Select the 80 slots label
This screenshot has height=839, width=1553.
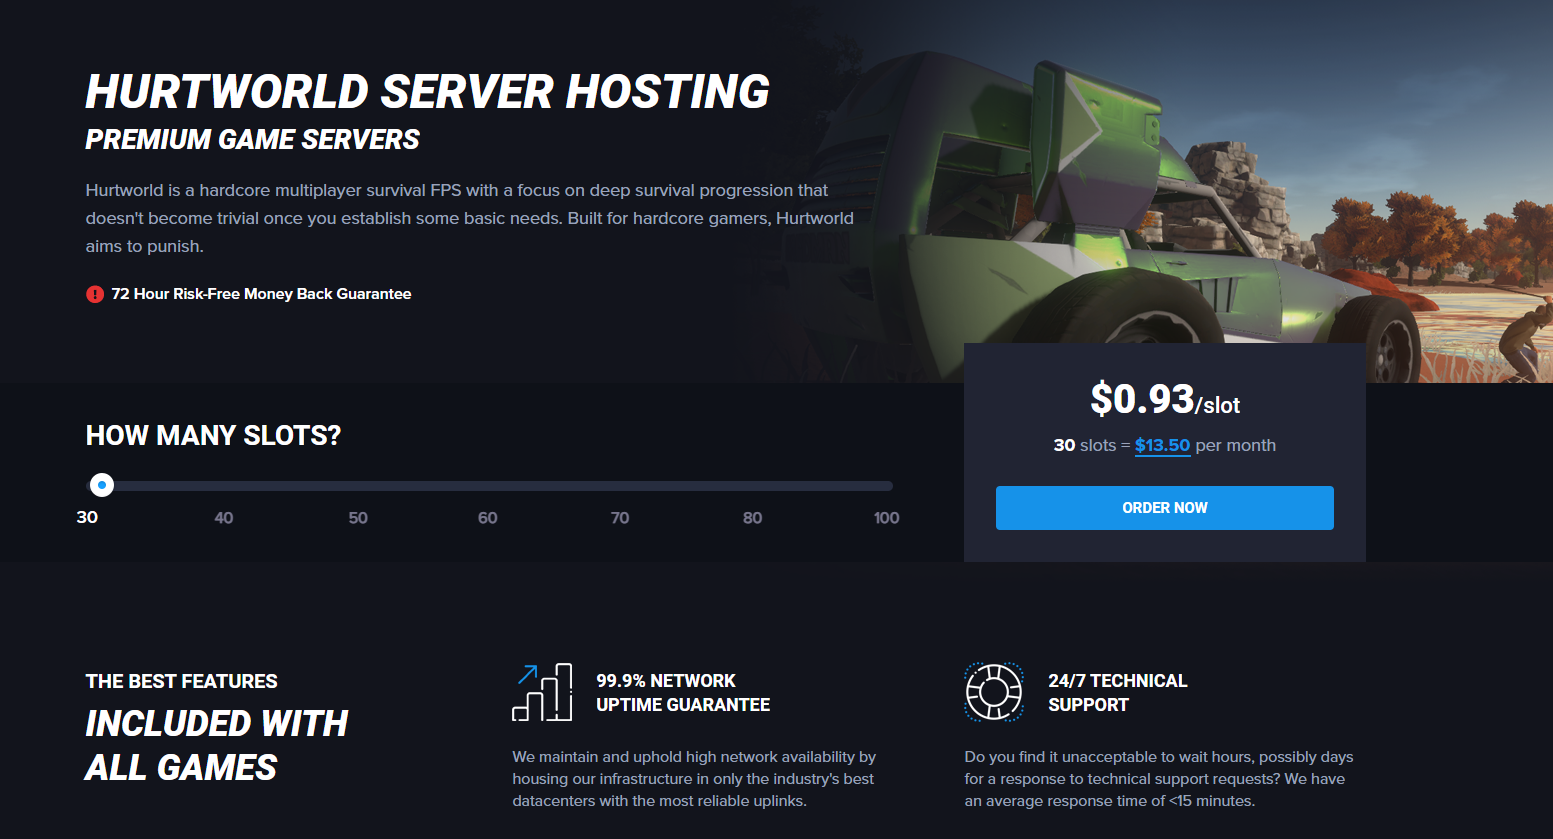pos(752,518)
